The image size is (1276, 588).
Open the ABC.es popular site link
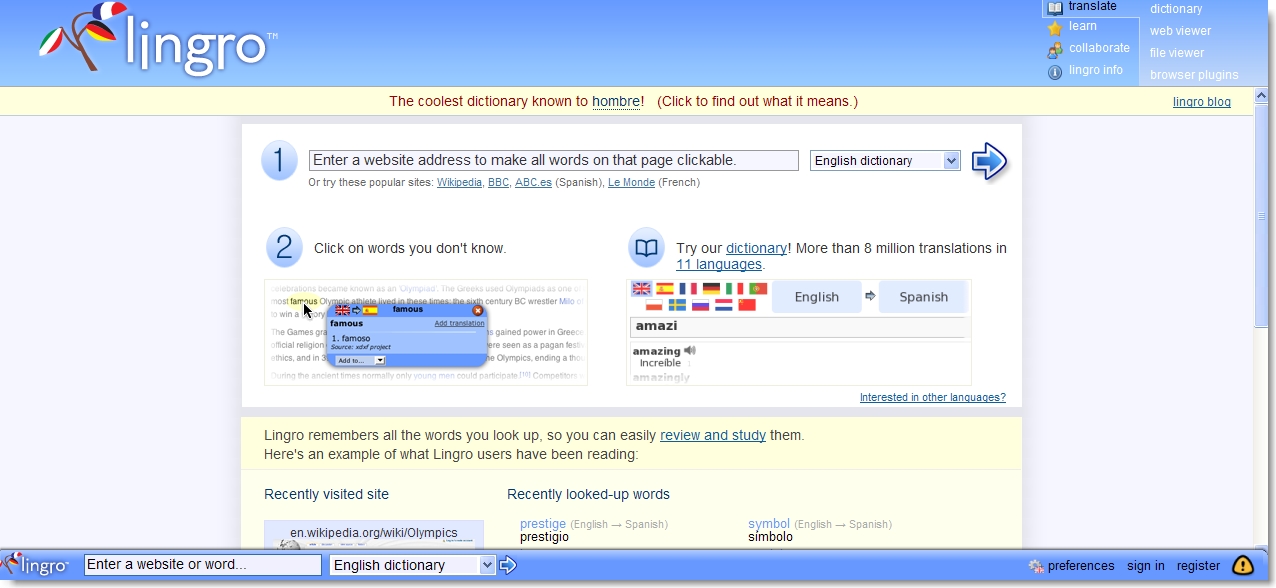[534, 183]
